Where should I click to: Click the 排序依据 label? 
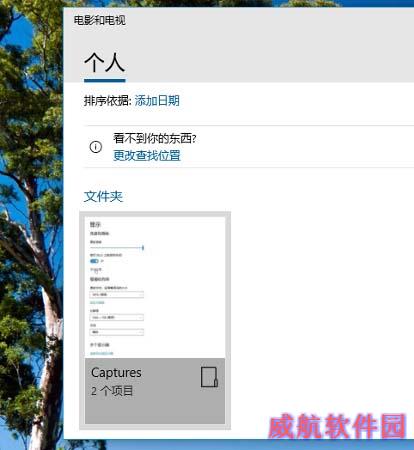coord(108,101)
